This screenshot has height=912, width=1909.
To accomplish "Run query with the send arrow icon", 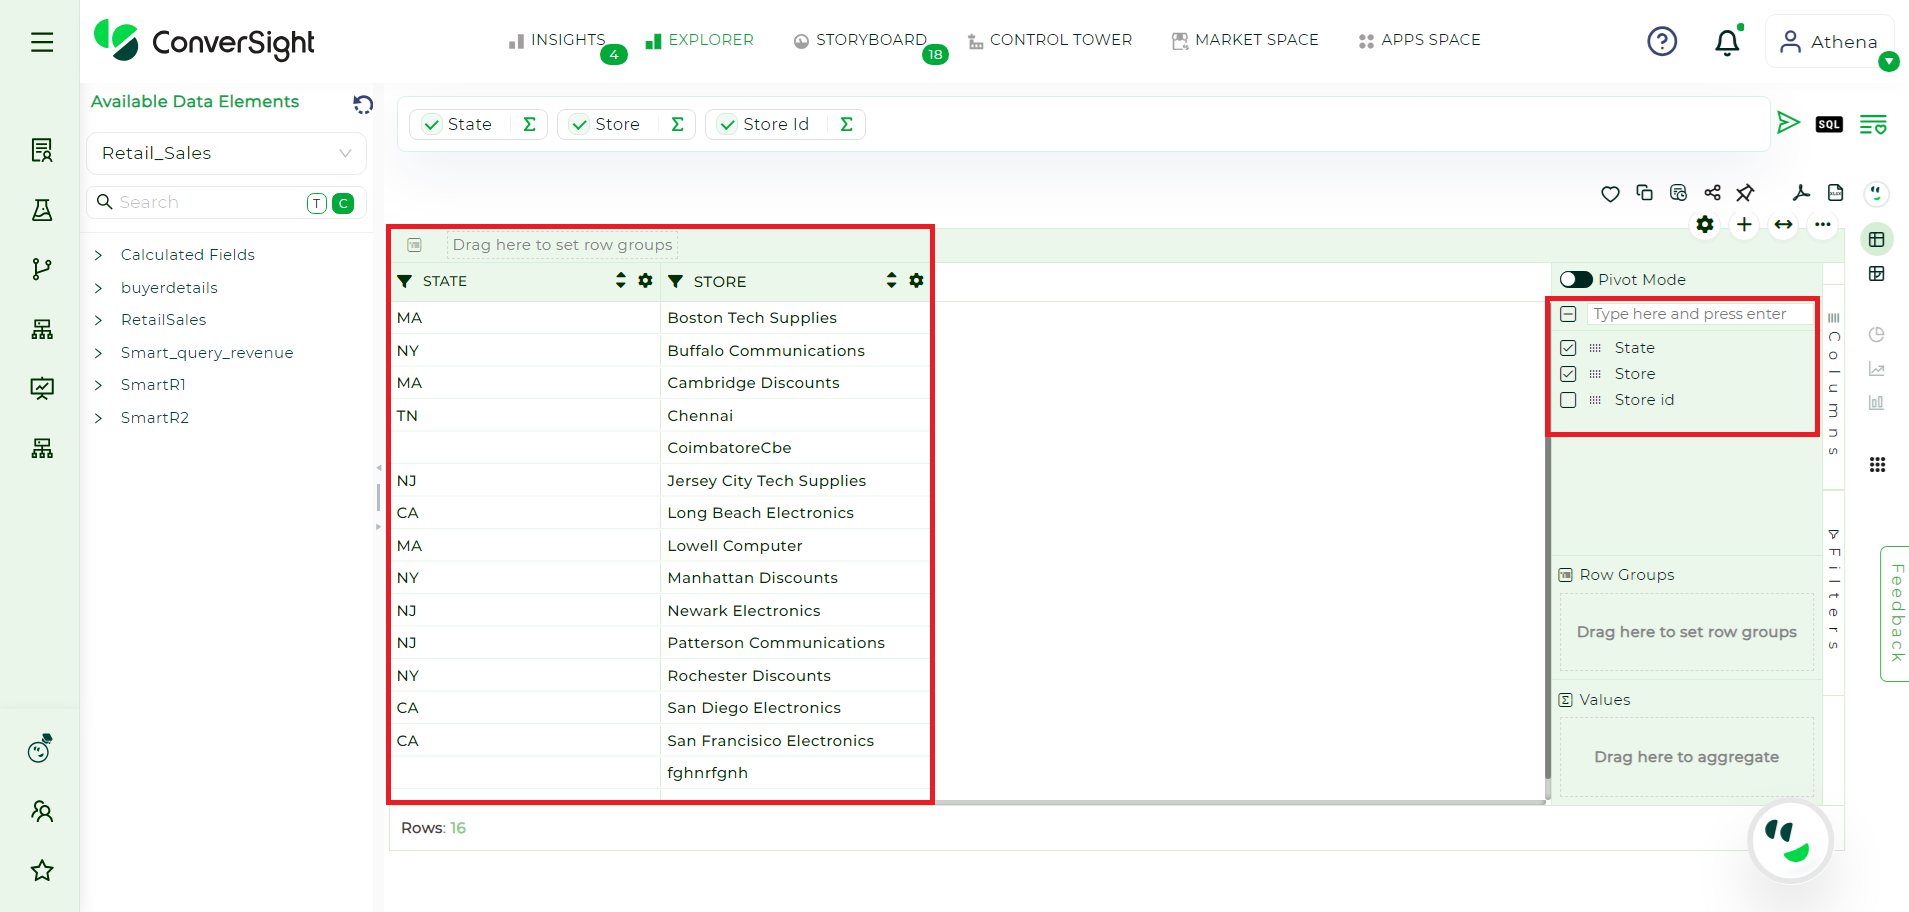I will pyautogui.click(x=1788, y=123).
